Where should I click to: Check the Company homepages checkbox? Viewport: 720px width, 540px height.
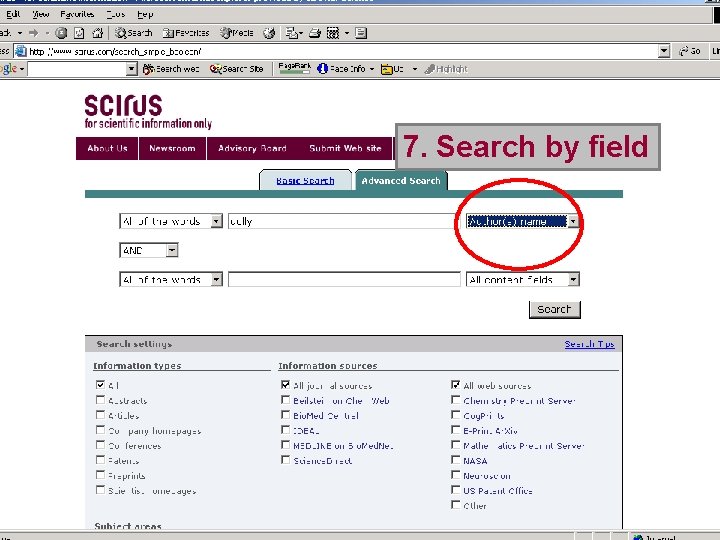[101, 430]
